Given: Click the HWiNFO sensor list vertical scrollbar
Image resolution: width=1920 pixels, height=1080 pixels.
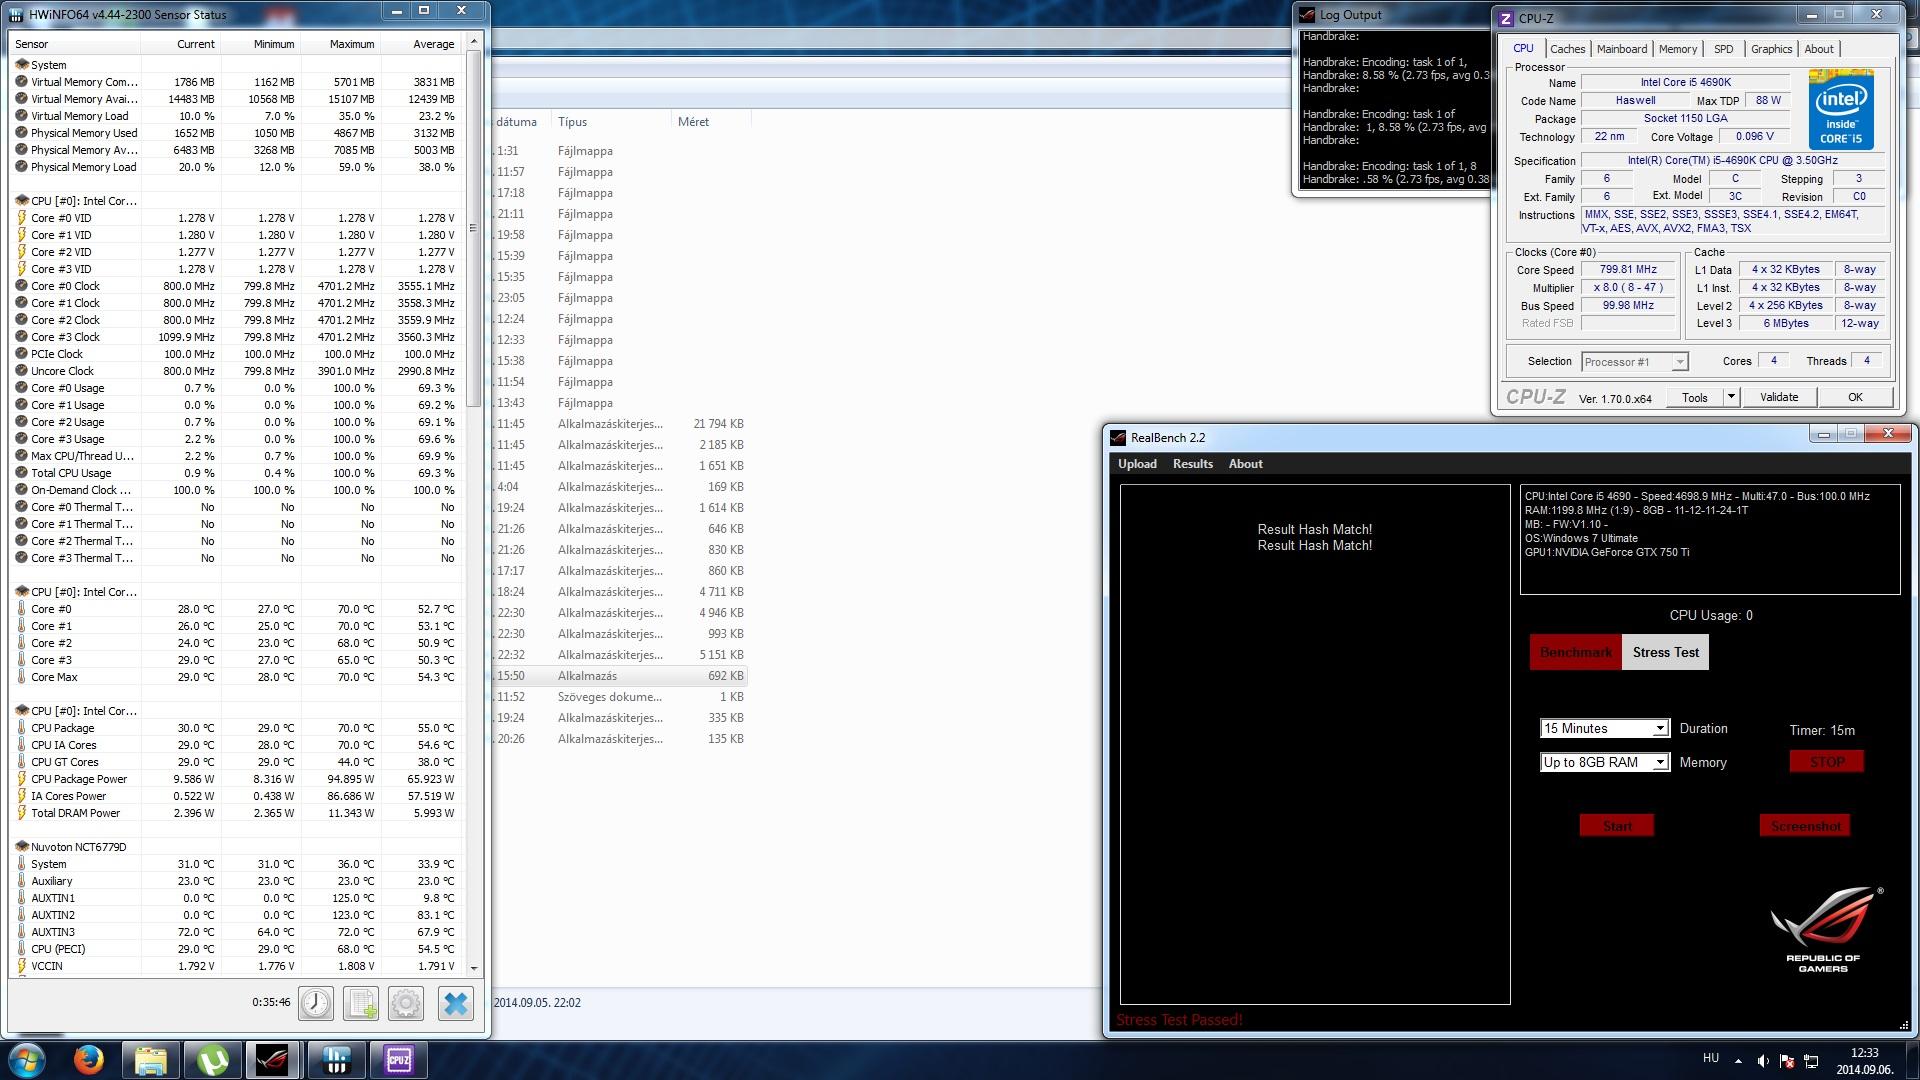Looking at the screenshot, I should [474, 230].
